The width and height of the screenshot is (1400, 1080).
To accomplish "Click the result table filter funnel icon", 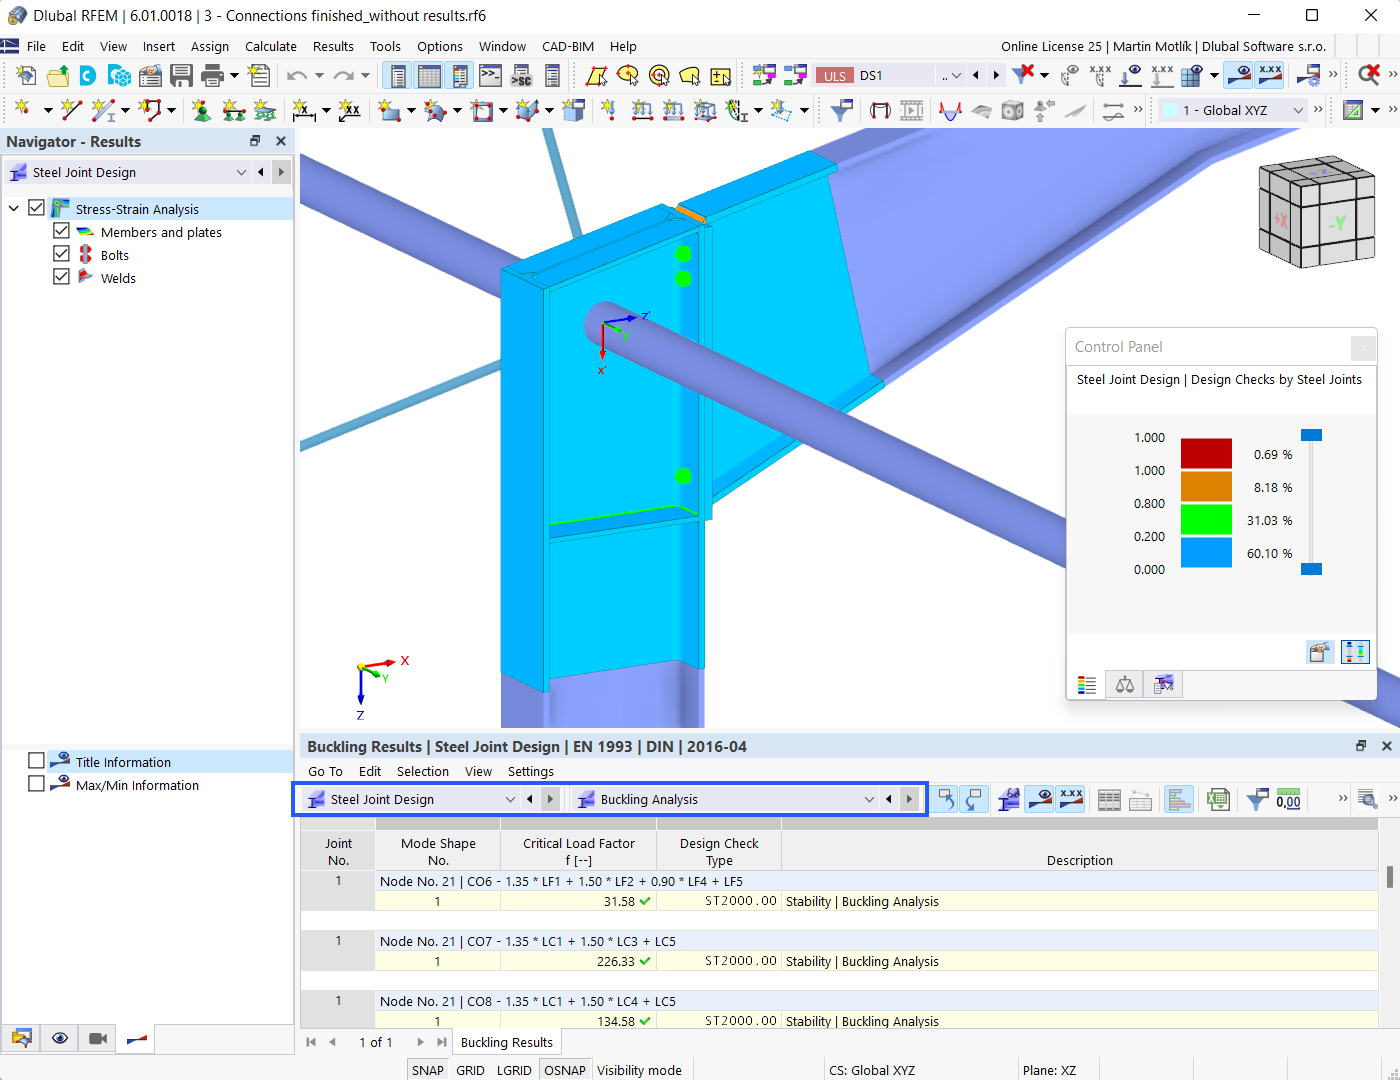I will pyautogui.click(x=1257, y=799).
